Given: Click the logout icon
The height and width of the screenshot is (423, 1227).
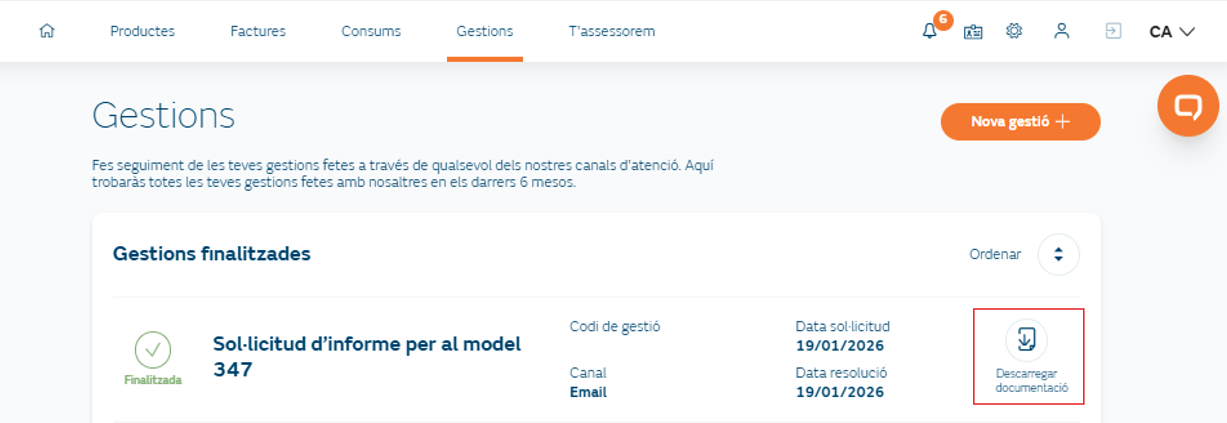Looking at the screenshot, I should [1113, 31].
